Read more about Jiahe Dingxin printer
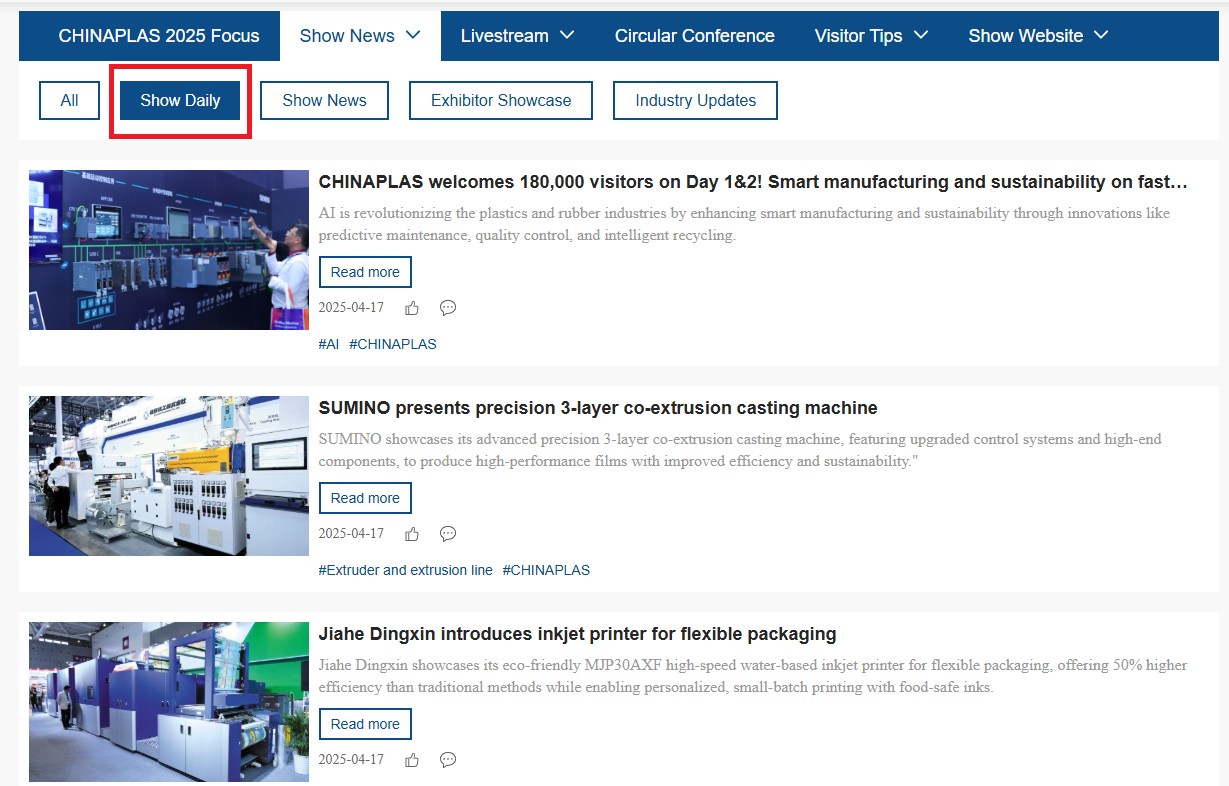 tap(365, 724)
